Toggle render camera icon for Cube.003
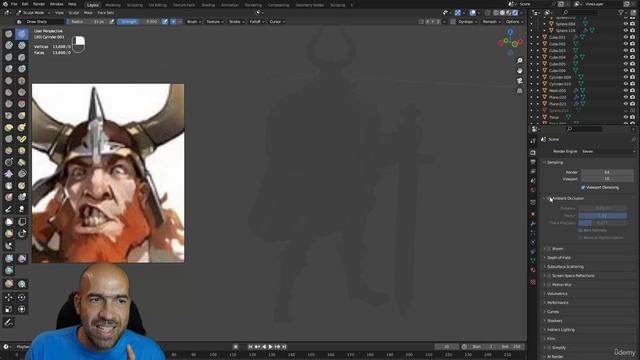 632,51
